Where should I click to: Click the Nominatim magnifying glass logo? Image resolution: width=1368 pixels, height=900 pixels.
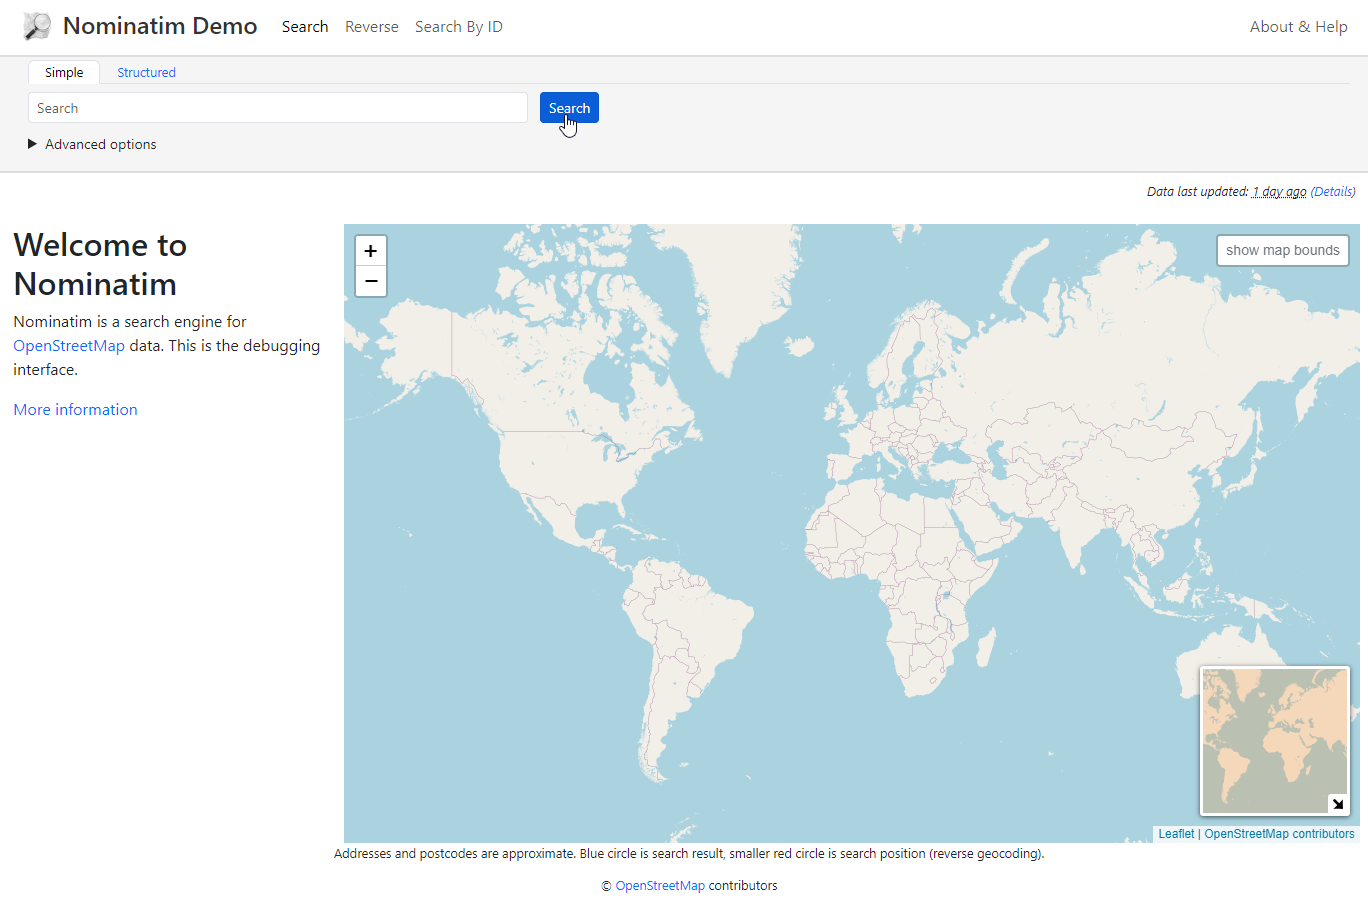(36, 26)
